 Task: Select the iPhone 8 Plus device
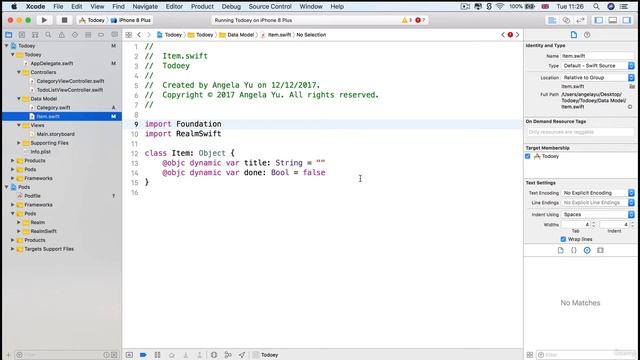[131, 20]
